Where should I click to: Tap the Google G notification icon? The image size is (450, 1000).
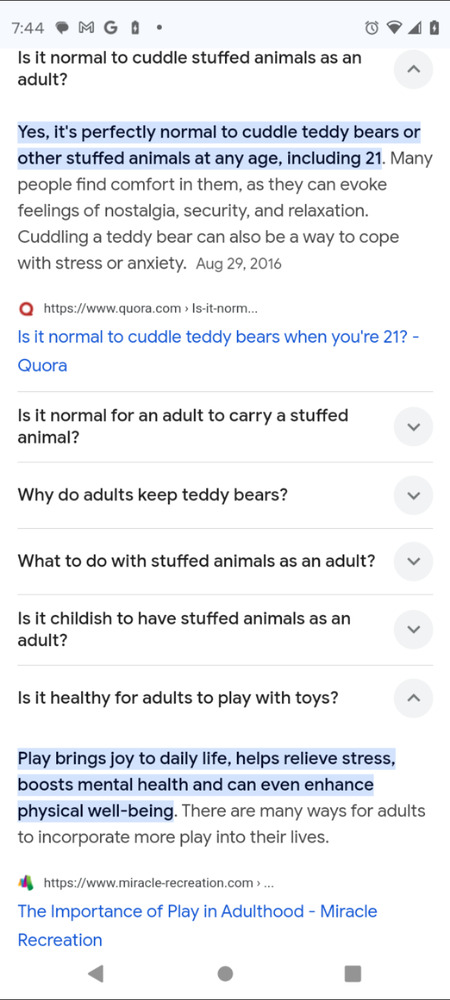[x=110, y=28]
